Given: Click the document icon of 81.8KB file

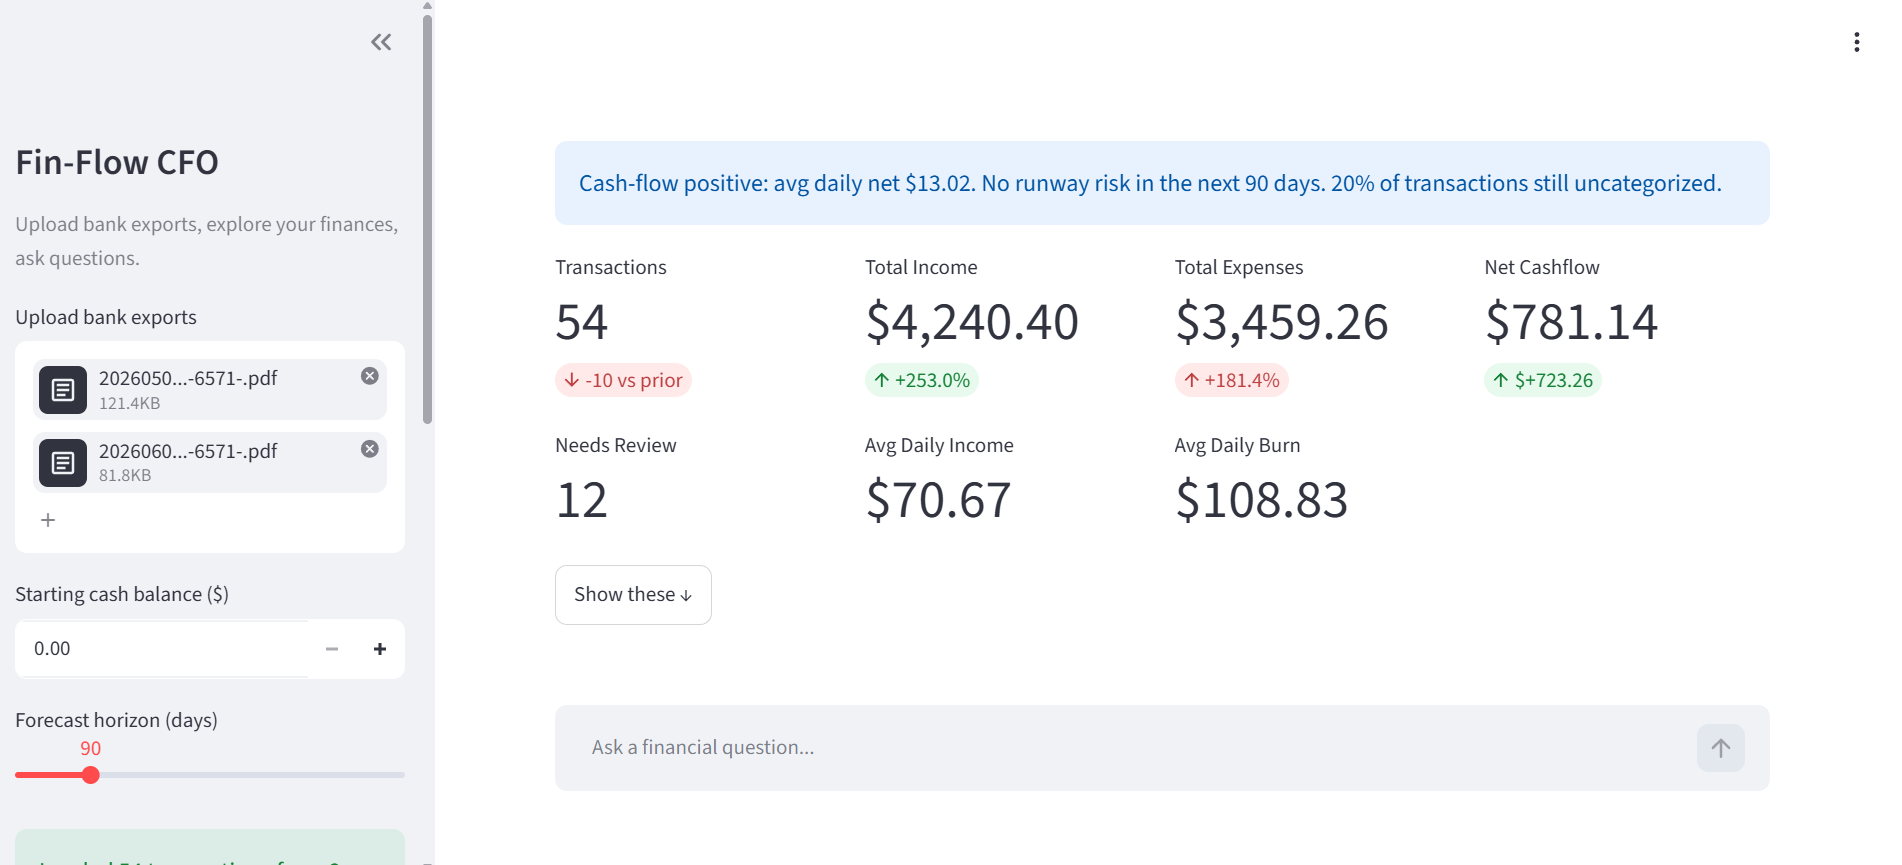Looking at the screenshot, I should (63, 463).
